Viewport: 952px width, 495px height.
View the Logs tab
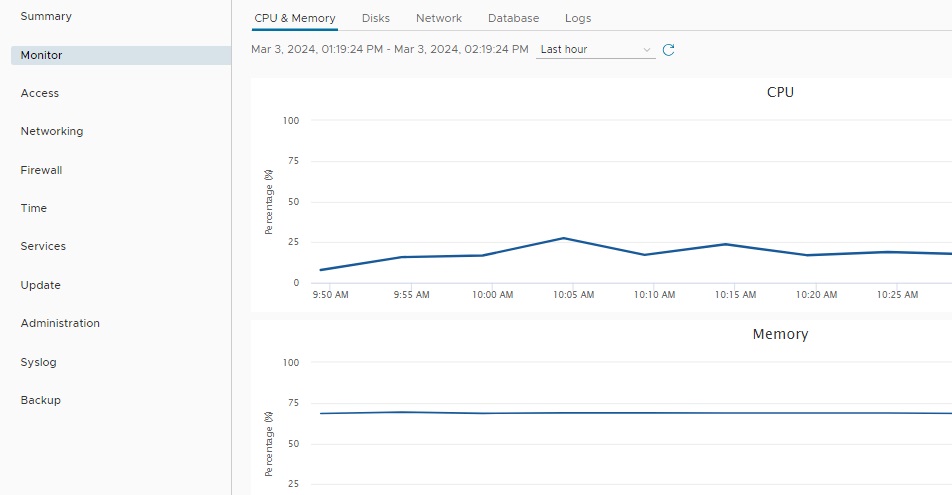pos(578,18)
